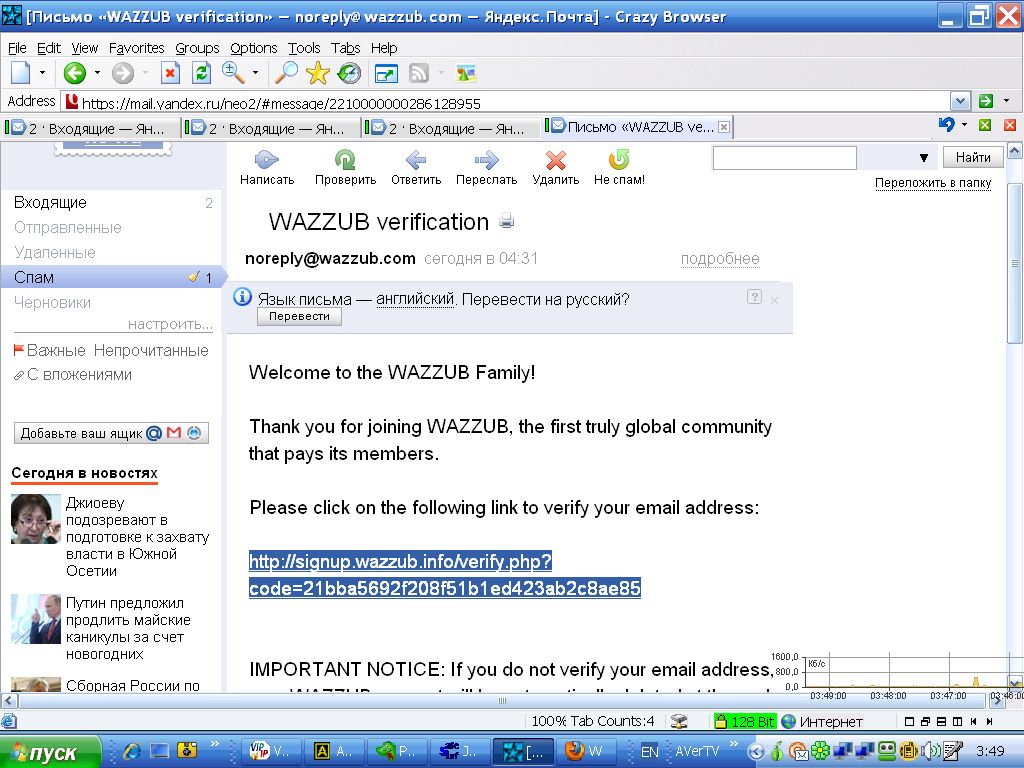The image size is (1024, 768).
Task: Go back with the green arrow
Action: pos(74,72)
